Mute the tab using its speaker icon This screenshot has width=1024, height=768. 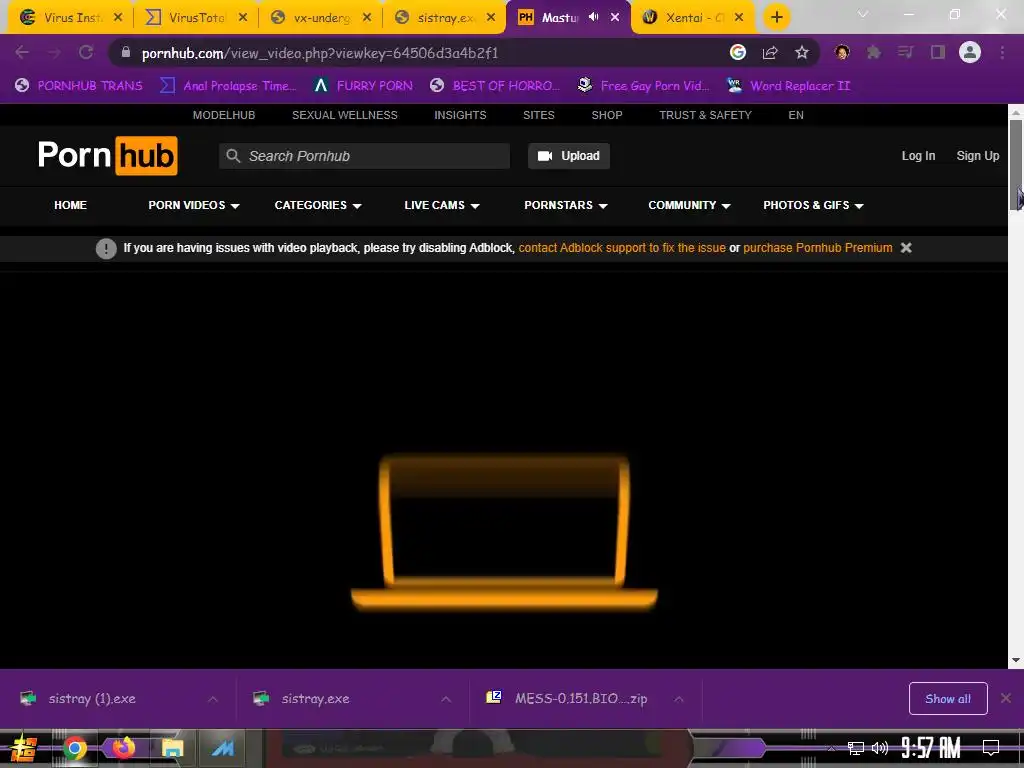[593, 17]
